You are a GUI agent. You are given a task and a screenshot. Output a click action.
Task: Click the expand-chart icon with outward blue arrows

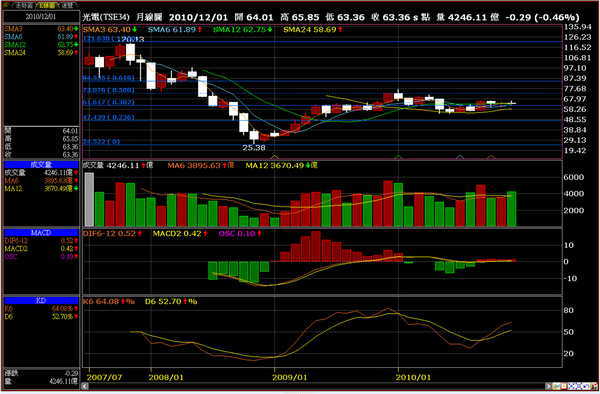[x=579, y=386]
